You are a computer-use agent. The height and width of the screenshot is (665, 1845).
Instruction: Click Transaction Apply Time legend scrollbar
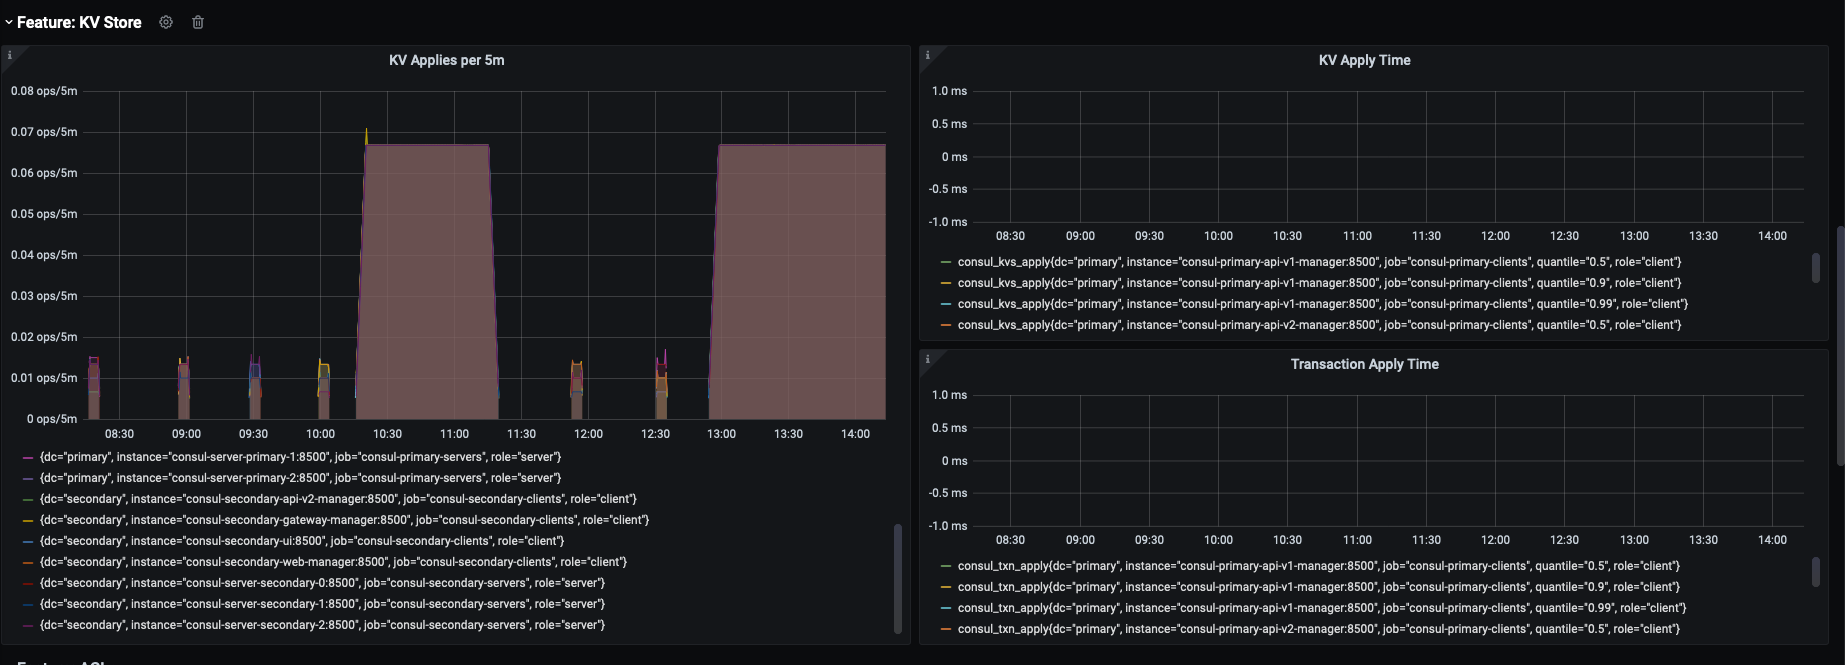(1816, 572)
